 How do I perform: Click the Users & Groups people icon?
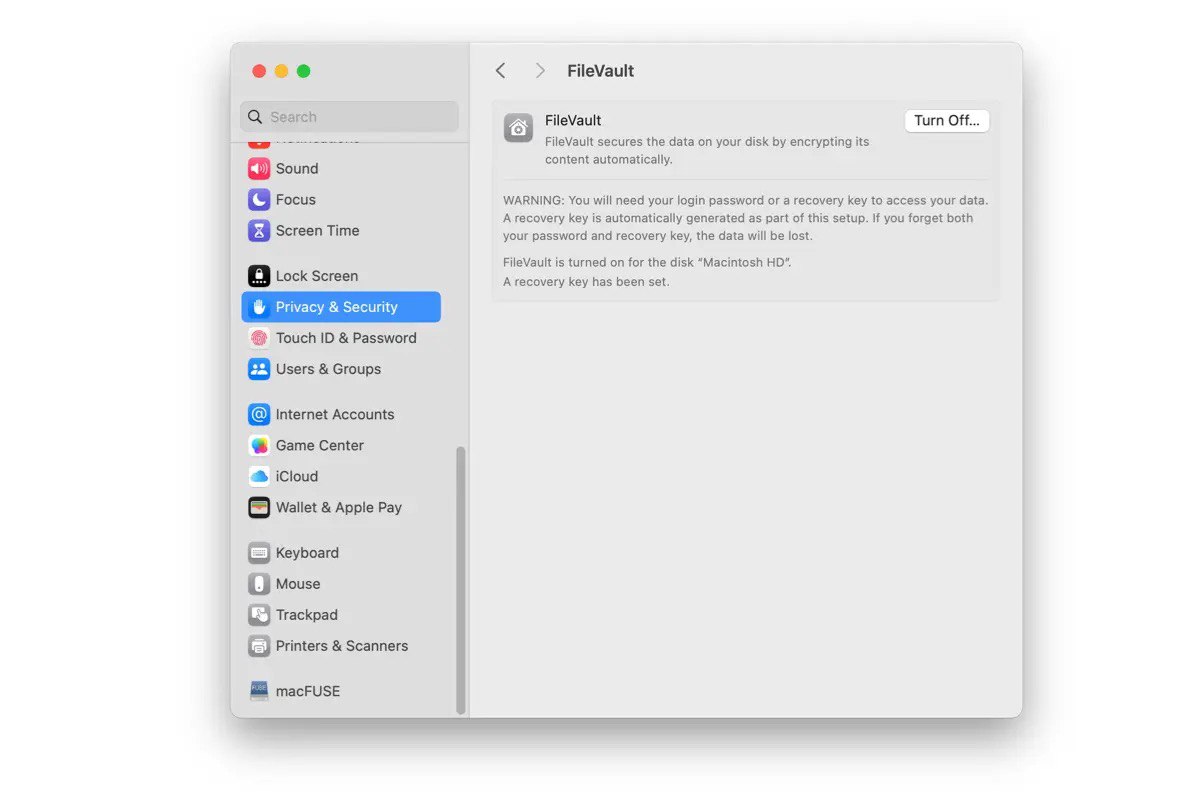click(x=259, y=369)
